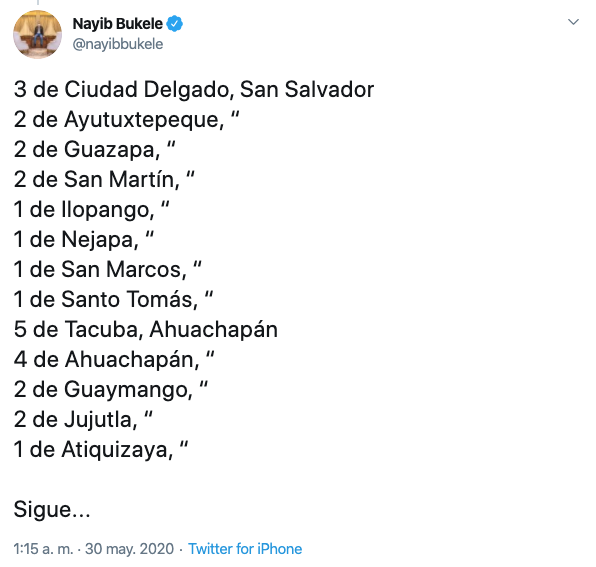Viewport: 596px width, 567px height.
Task: Click the 2 de Jujutla line
Action: click(x=83, y=420)
